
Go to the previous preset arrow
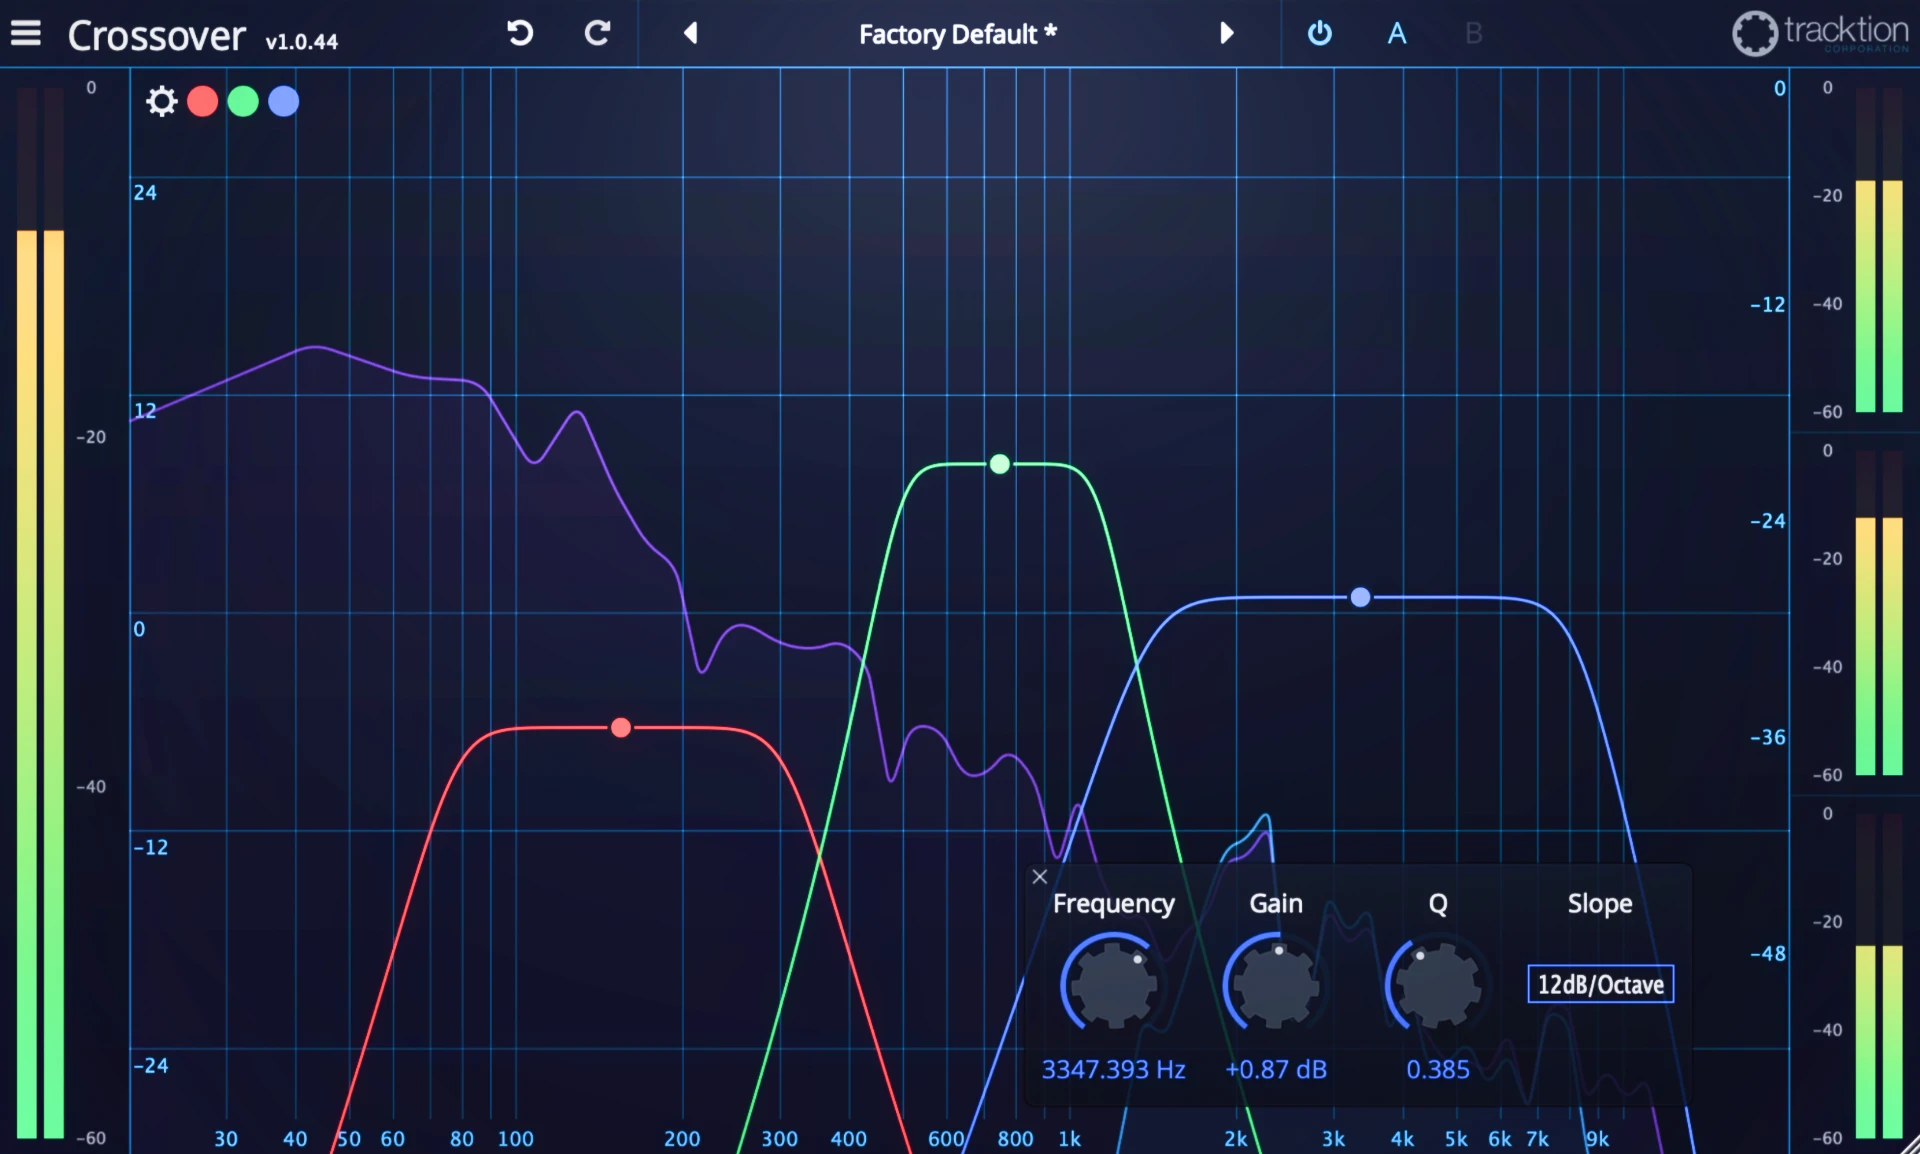click(x=690, y=34)
